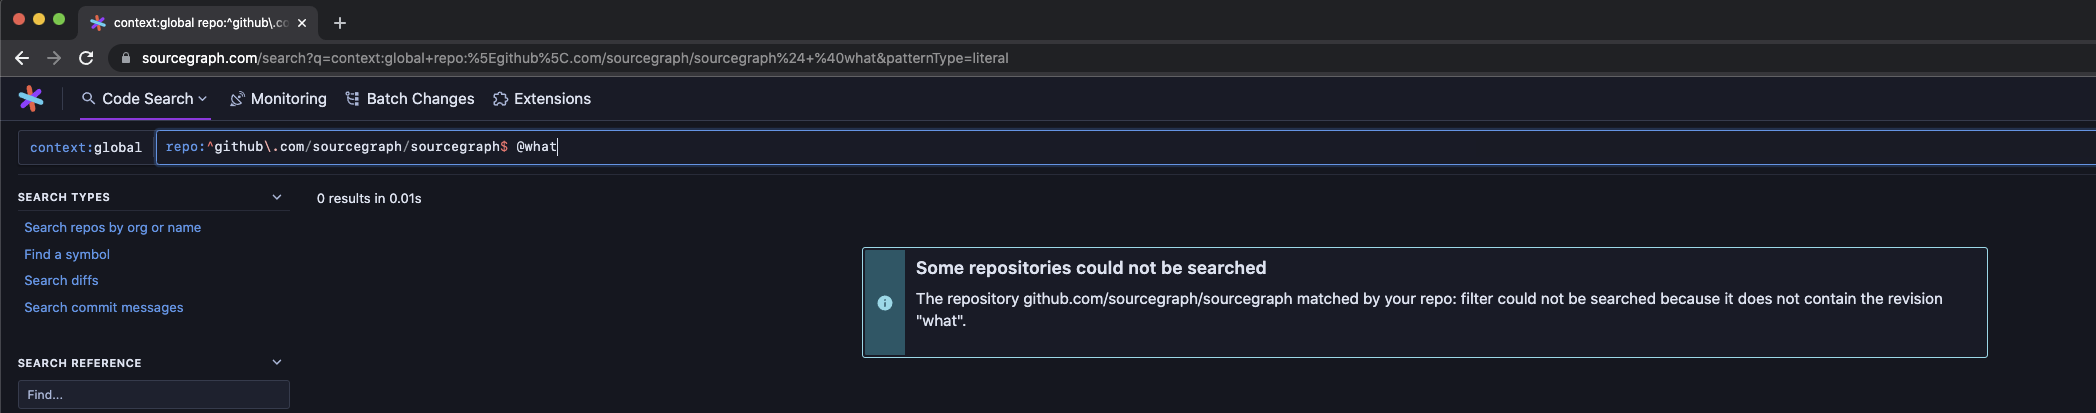Reload the page with the refresh icon
Image resolution: width=2096 pixels, height=413 pixels.
tap(86, 58)
